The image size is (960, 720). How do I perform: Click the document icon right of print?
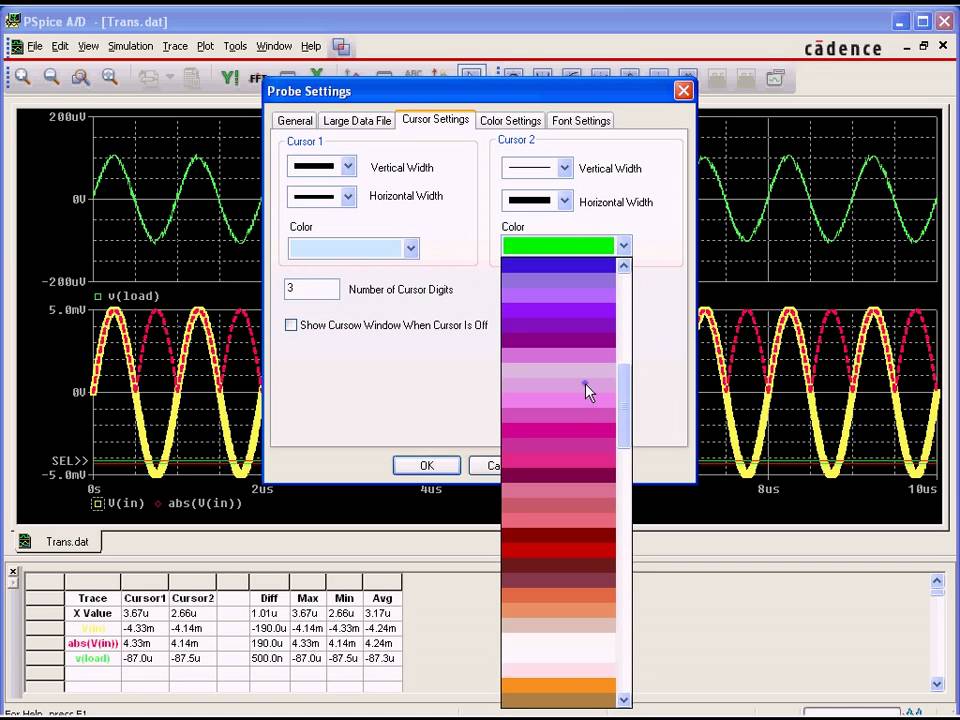pyautogui.click(x=192, y=77)
